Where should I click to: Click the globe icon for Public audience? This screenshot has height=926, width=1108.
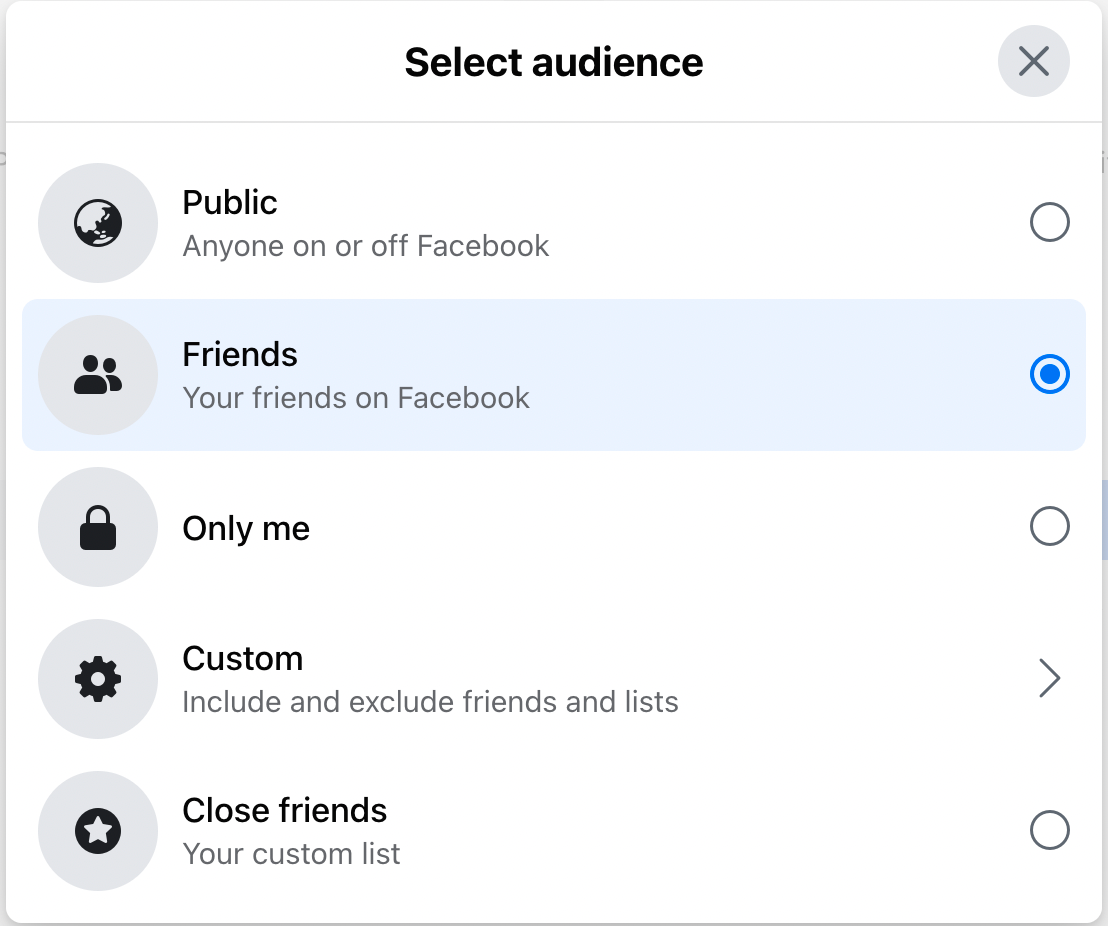point(97,223)
